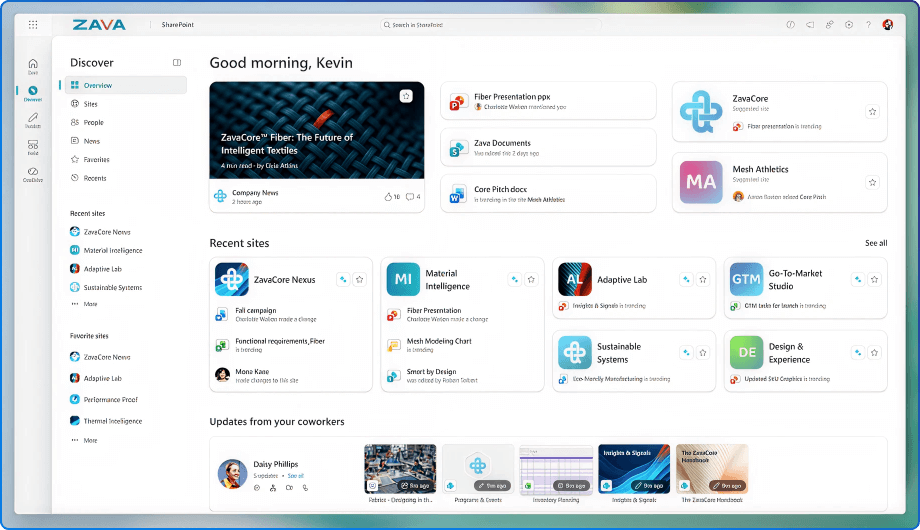This screenshot has width=920, height=530.
Task: Click the ZavaCore Nexus site logo card icon
Action: (x=232, y=279)
